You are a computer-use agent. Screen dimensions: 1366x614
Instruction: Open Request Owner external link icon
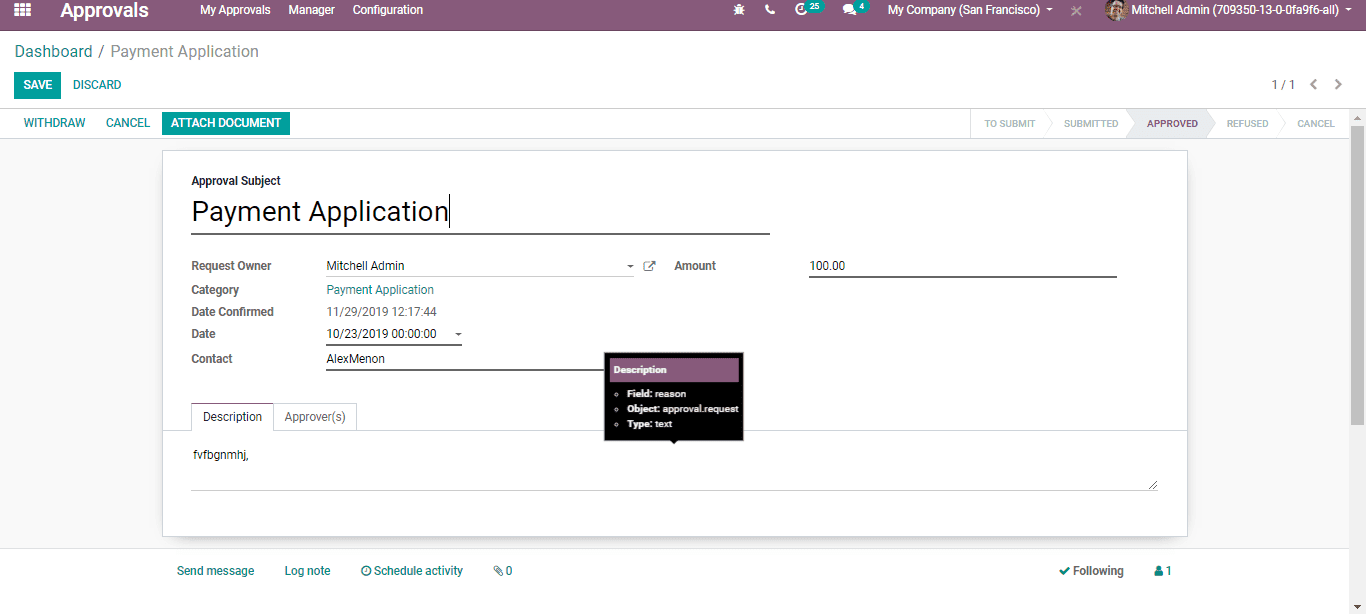click(x=649, y=266)
